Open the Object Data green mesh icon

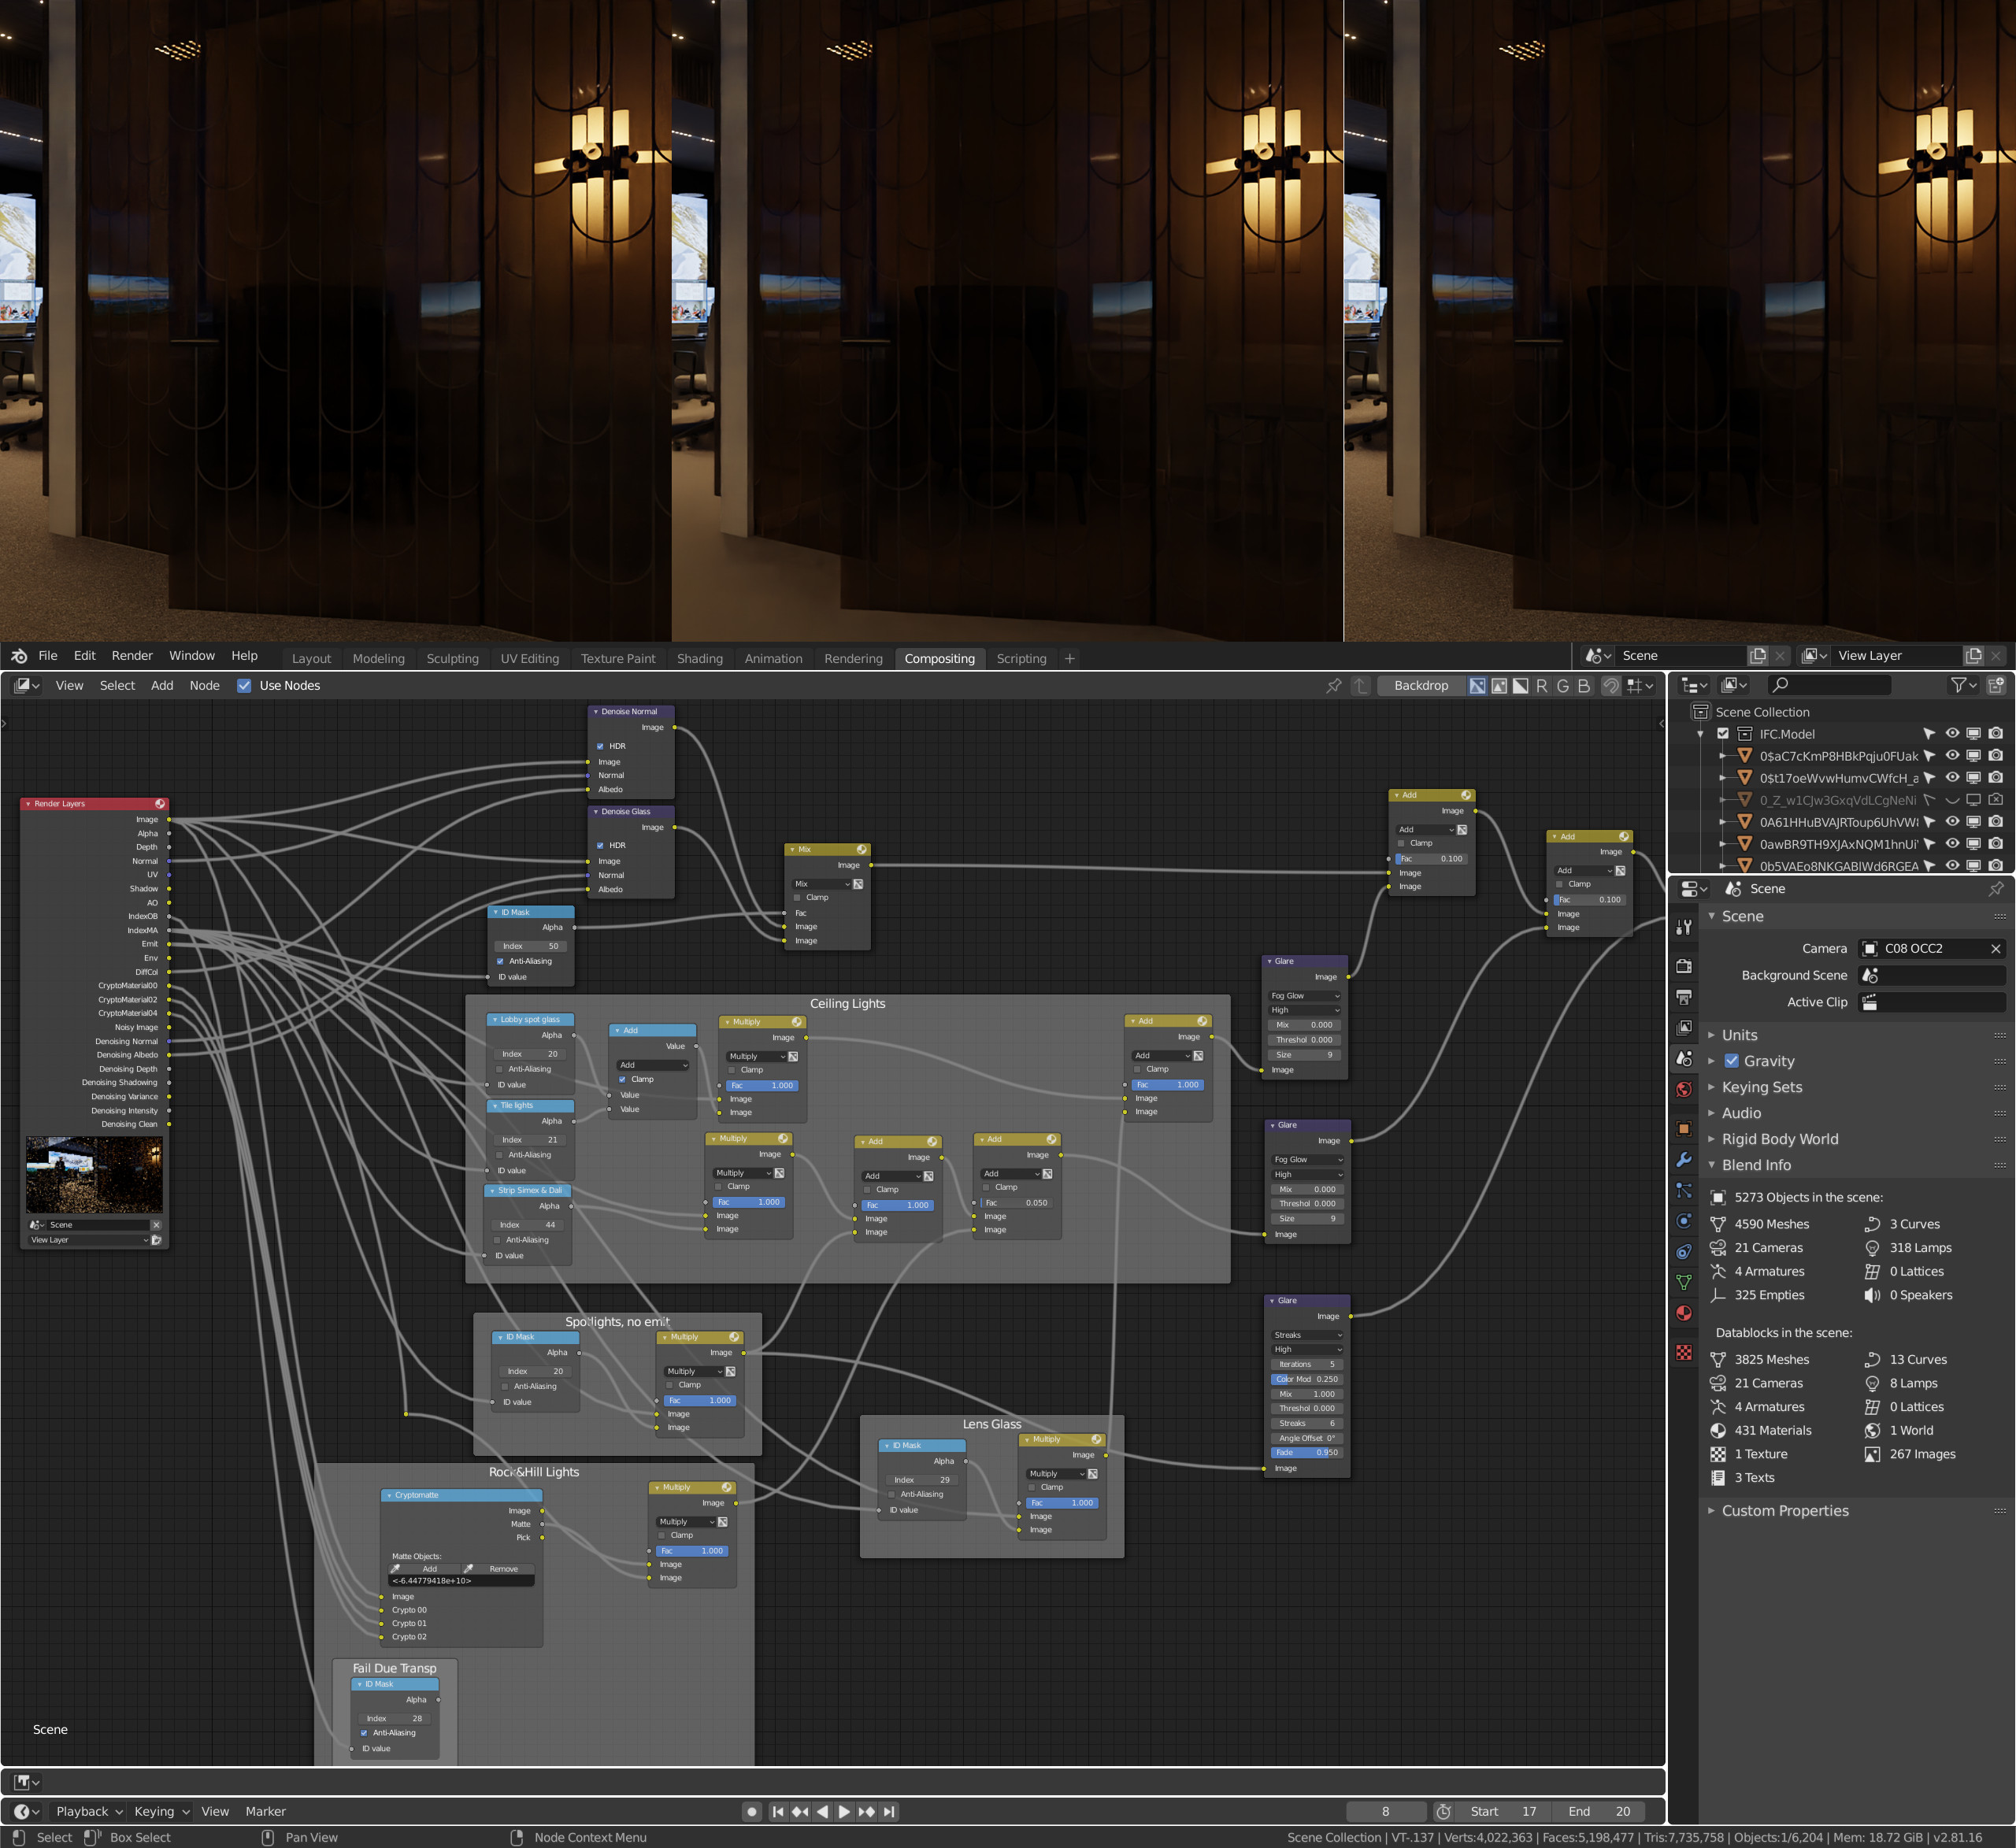pos(1684,1283)
